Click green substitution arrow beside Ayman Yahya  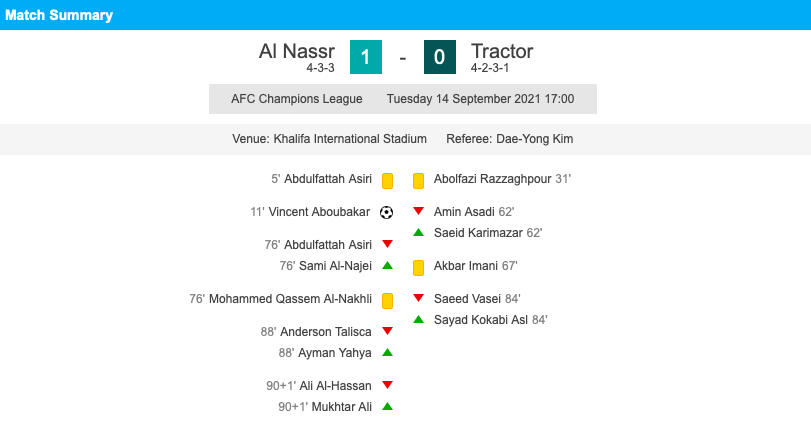click(387, 352)
